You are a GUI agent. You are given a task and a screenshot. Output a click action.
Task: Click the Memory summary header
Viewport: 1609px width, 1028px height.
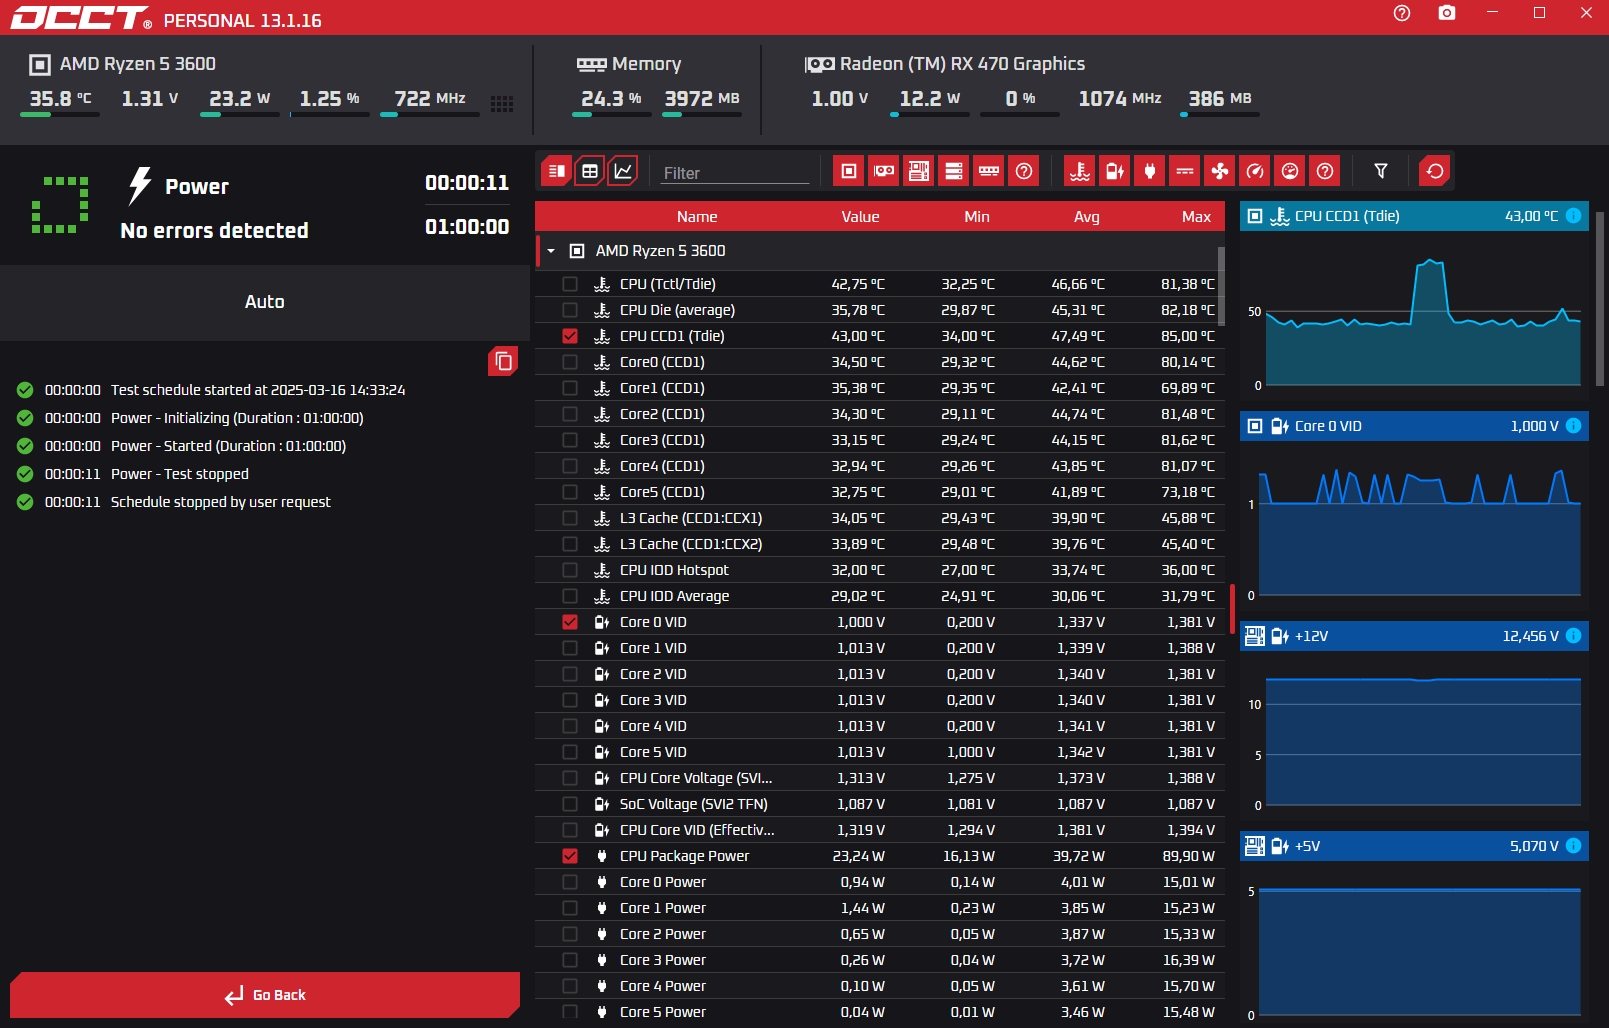(629, 64)
